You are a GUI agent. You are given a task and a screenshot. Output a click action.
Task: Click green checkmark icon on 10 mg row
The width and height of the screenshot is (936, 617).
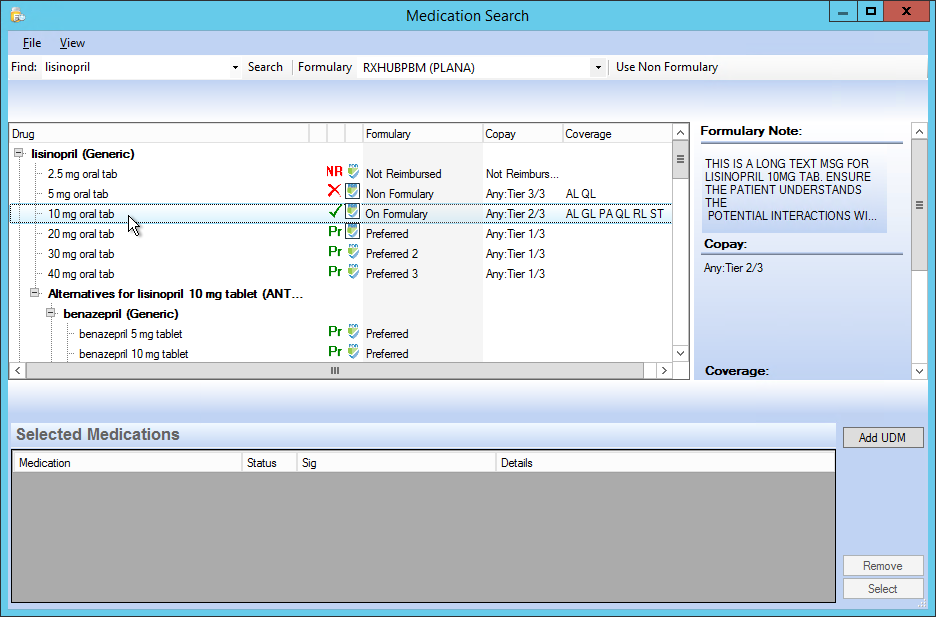point(335,211)
